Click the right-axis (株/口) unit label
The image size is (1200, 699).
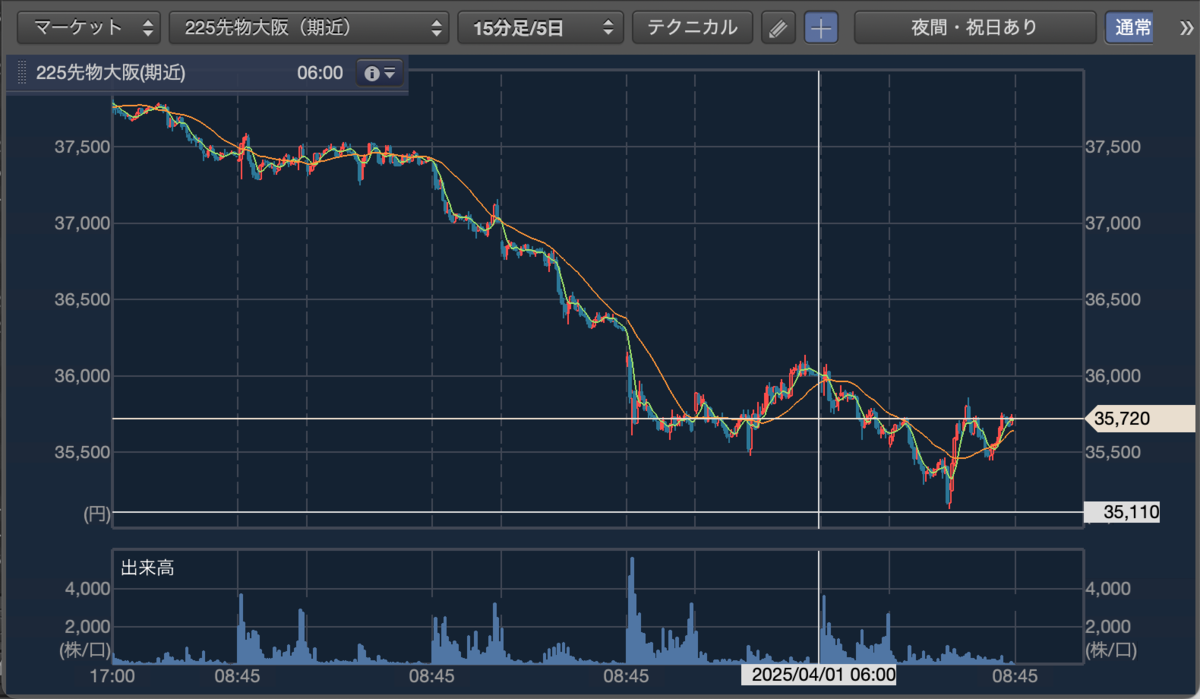tap(1111, 650)
